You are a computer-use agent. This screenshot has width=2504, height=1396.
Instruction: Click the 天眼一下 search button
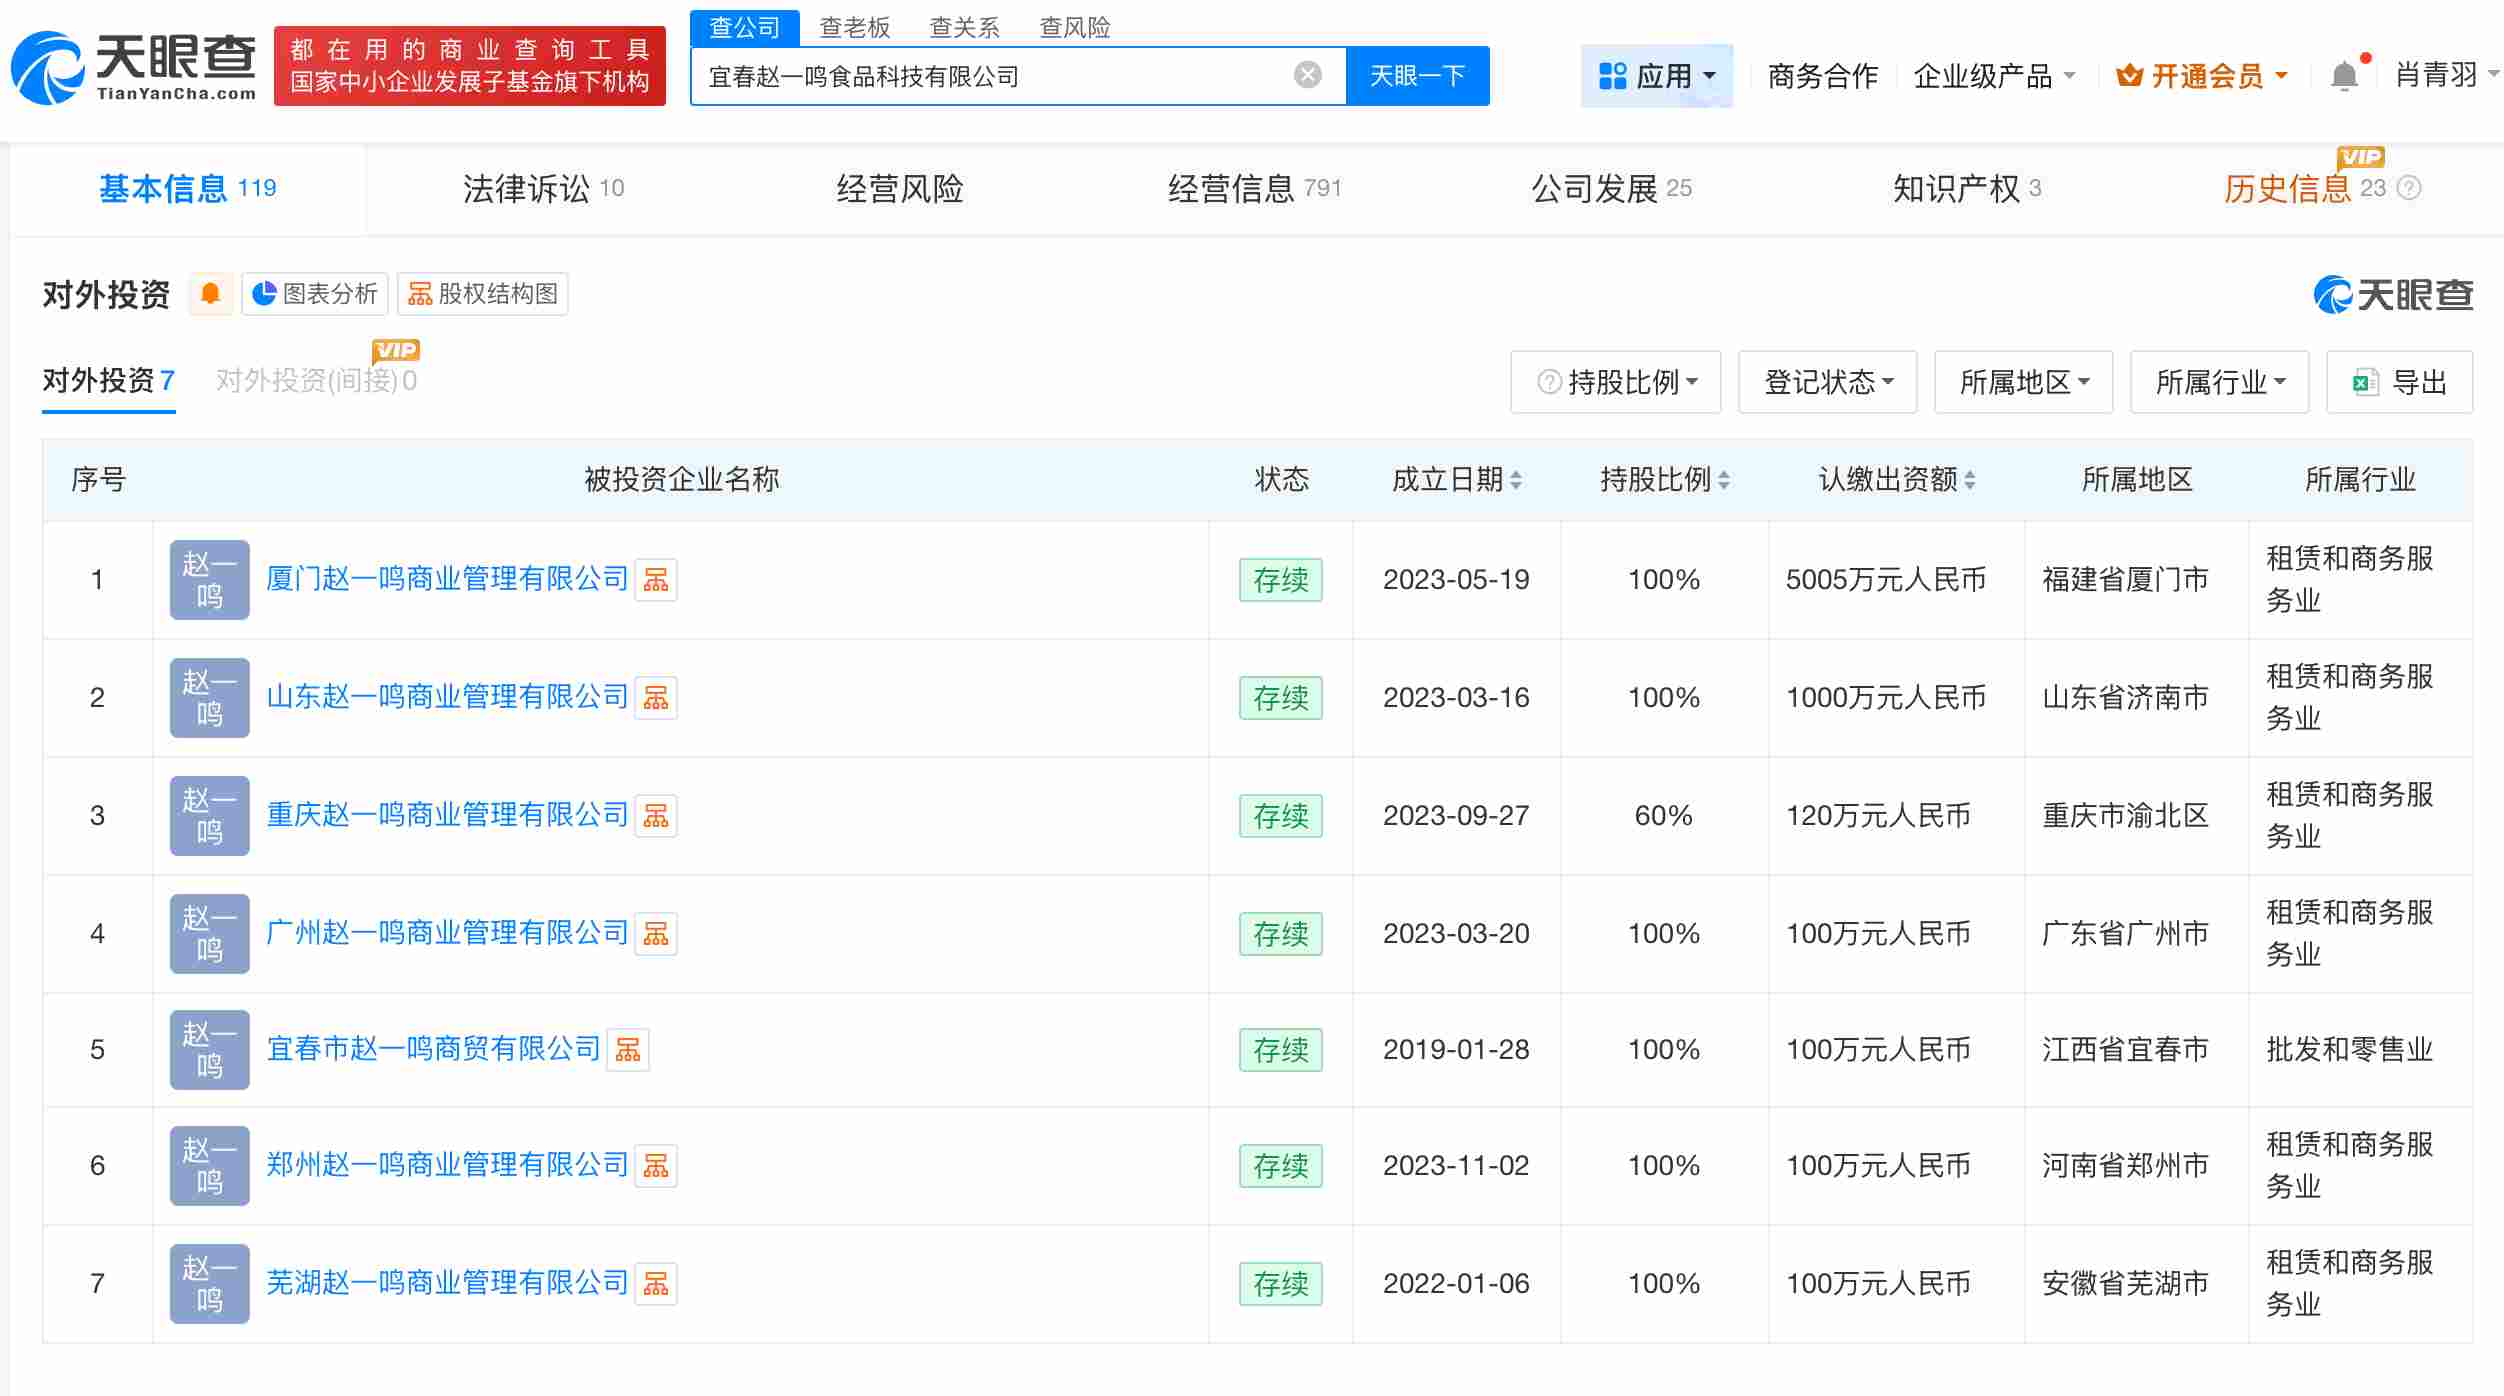tap(1419, 75)
